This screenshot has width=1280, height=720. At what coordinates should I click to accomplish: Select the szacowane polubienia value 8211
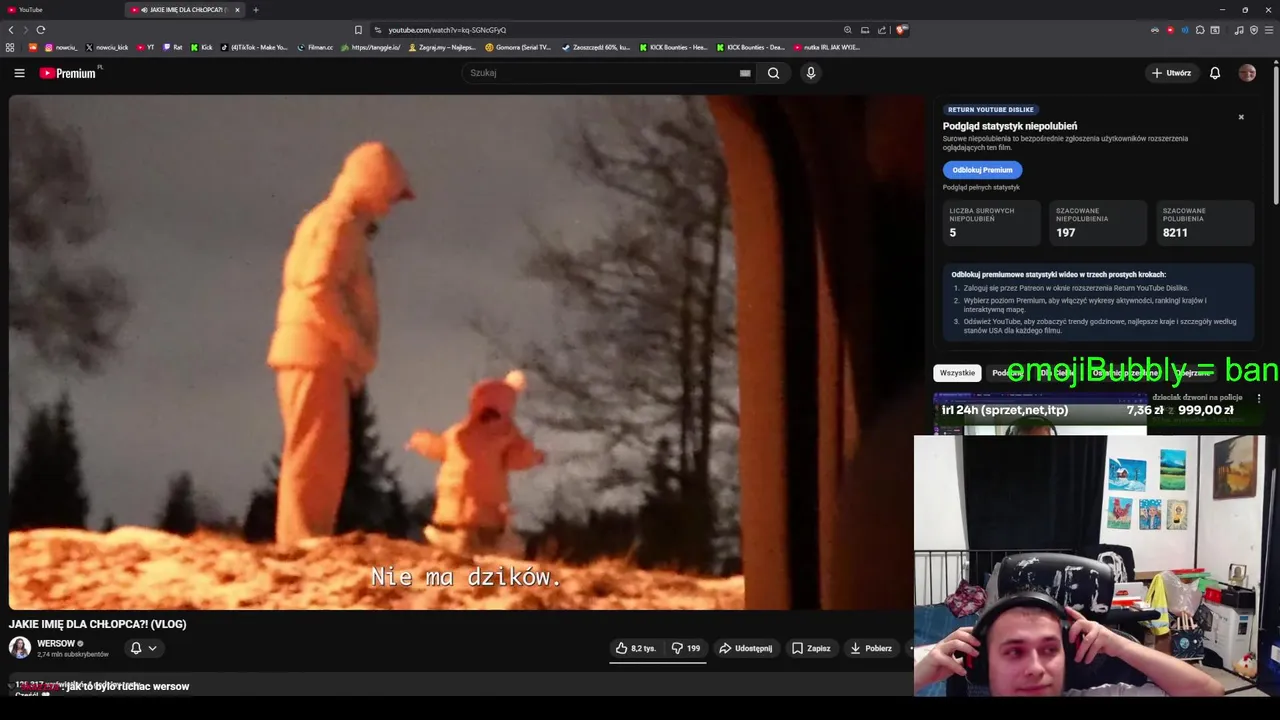pyautogui.click(x=1175, y=232)
